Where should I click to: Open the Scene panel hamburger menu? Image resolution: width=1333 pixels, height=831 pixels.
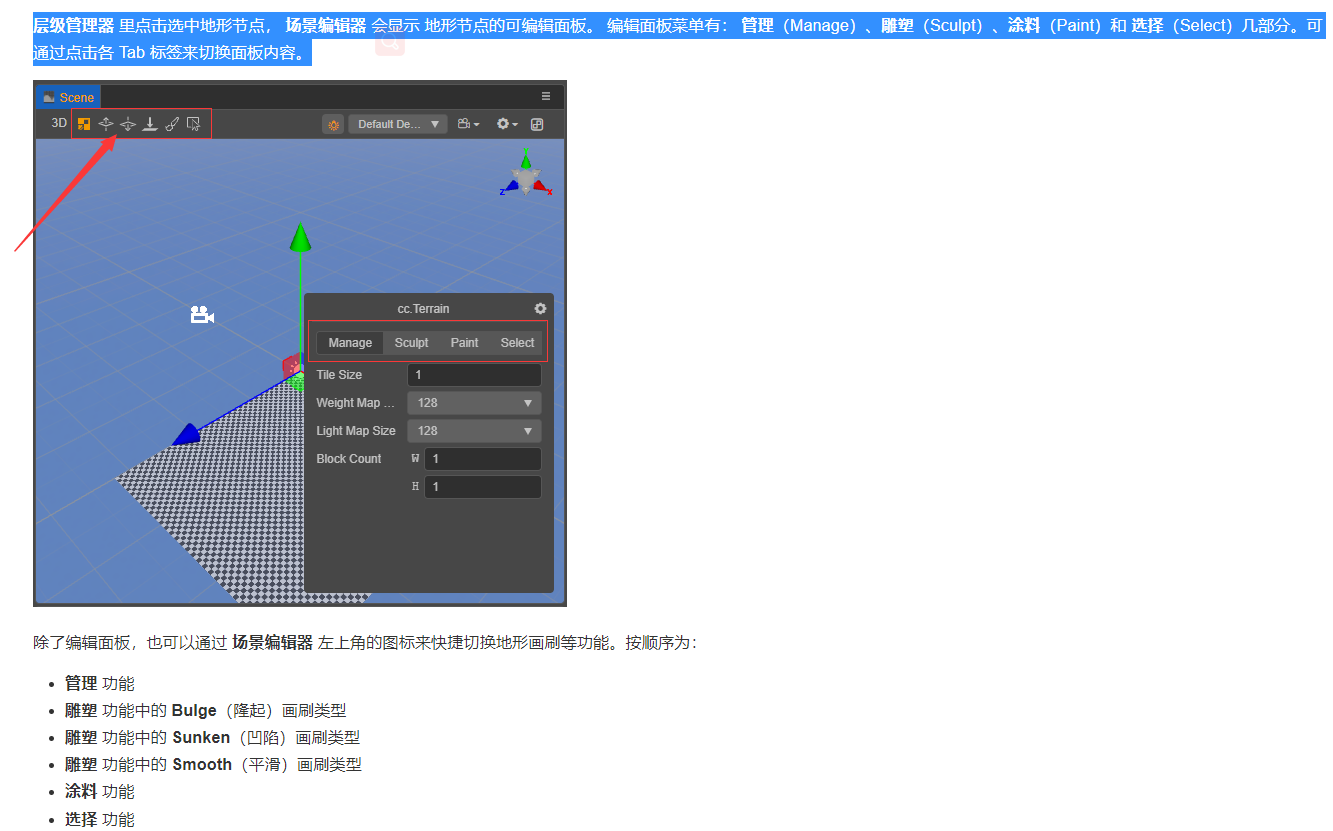[546, 96]
